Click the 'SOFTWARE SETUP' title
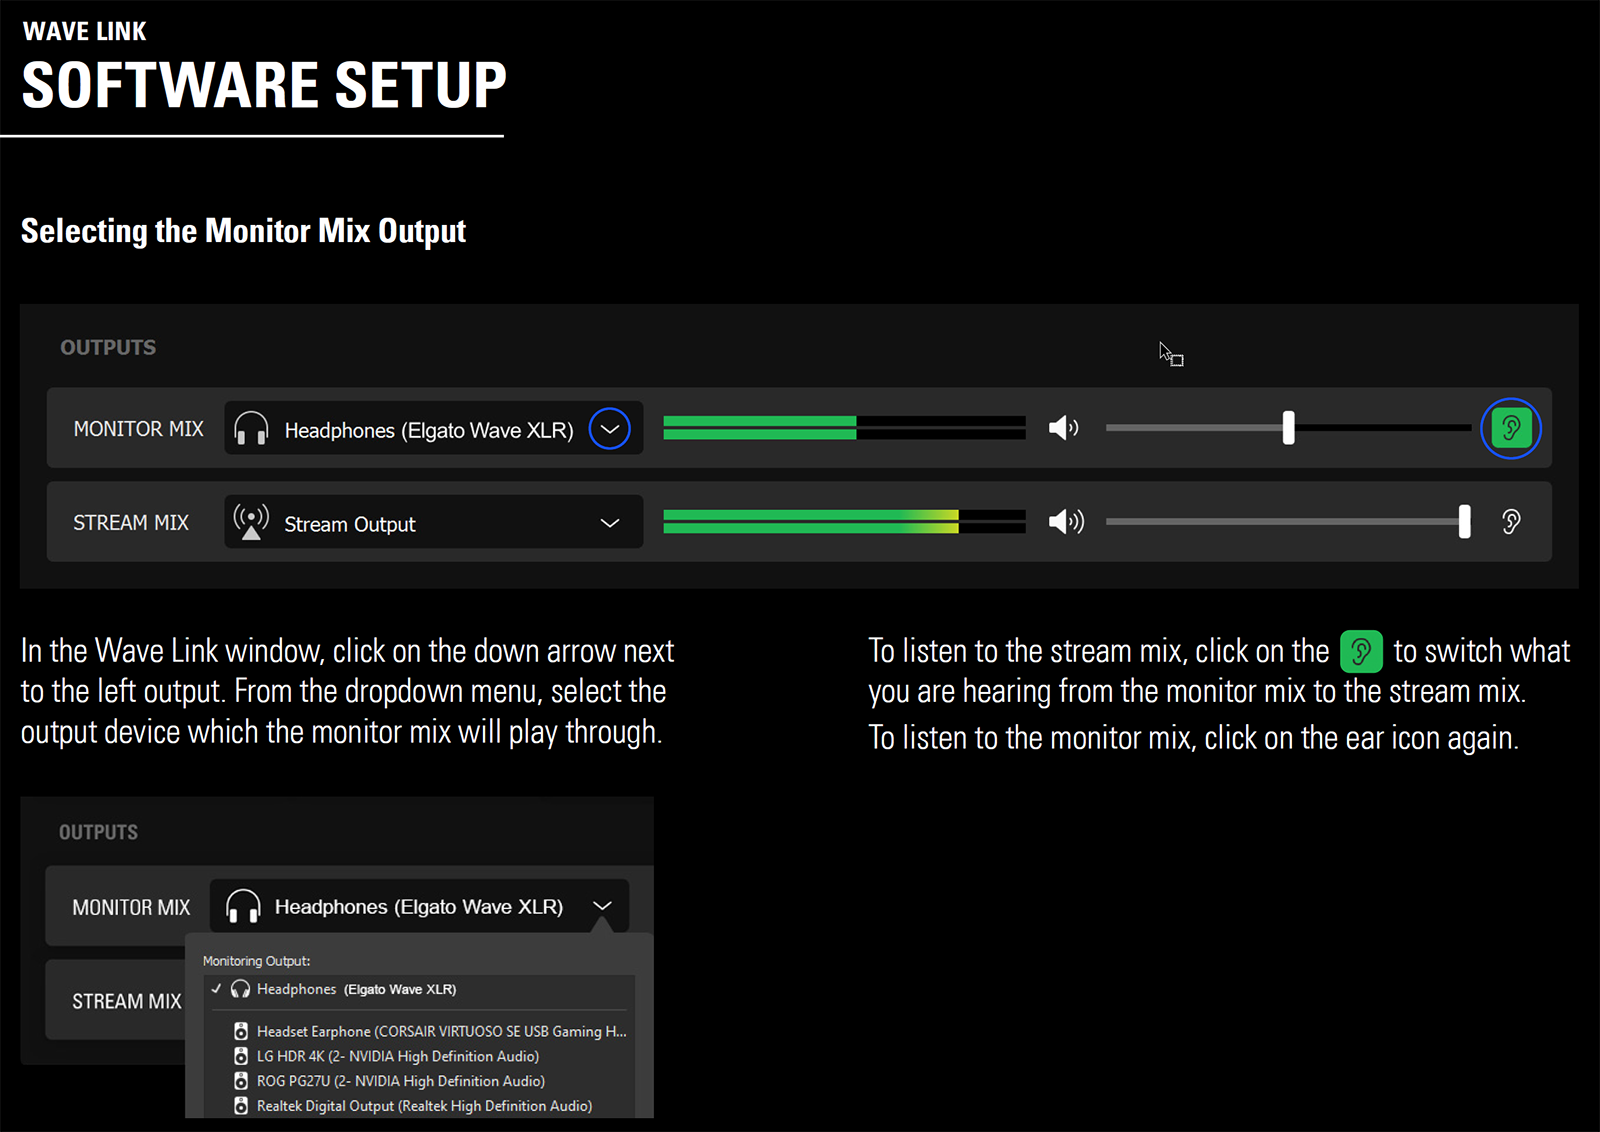This screenshot has height=1132, width=1600. click(264, 85)
